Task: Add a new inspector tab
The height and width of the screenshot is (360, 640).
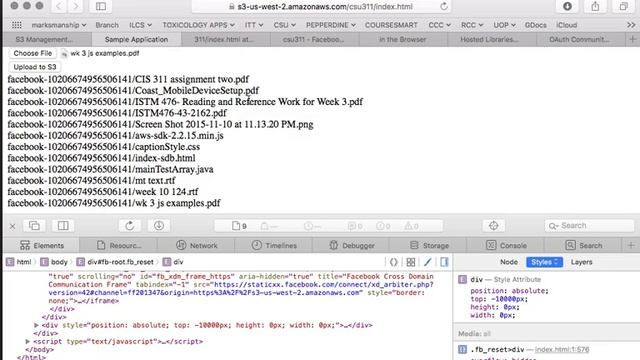Action: click(631, 245)
